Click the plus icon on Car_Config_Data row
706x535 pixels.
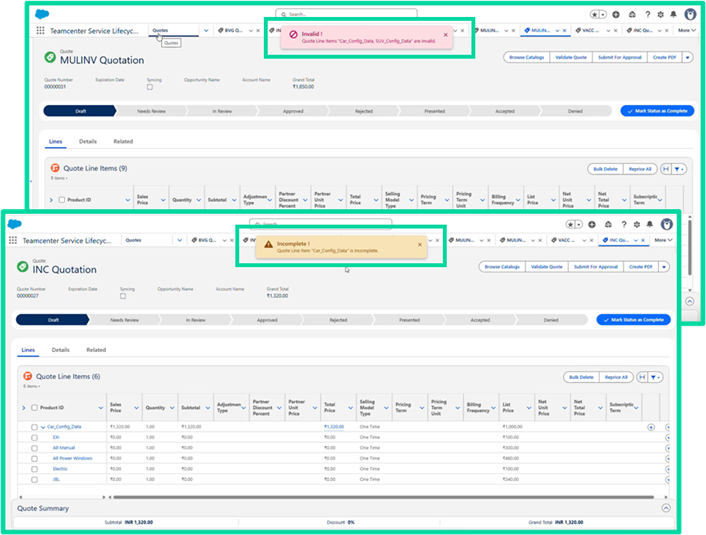(x=651, y=427)
